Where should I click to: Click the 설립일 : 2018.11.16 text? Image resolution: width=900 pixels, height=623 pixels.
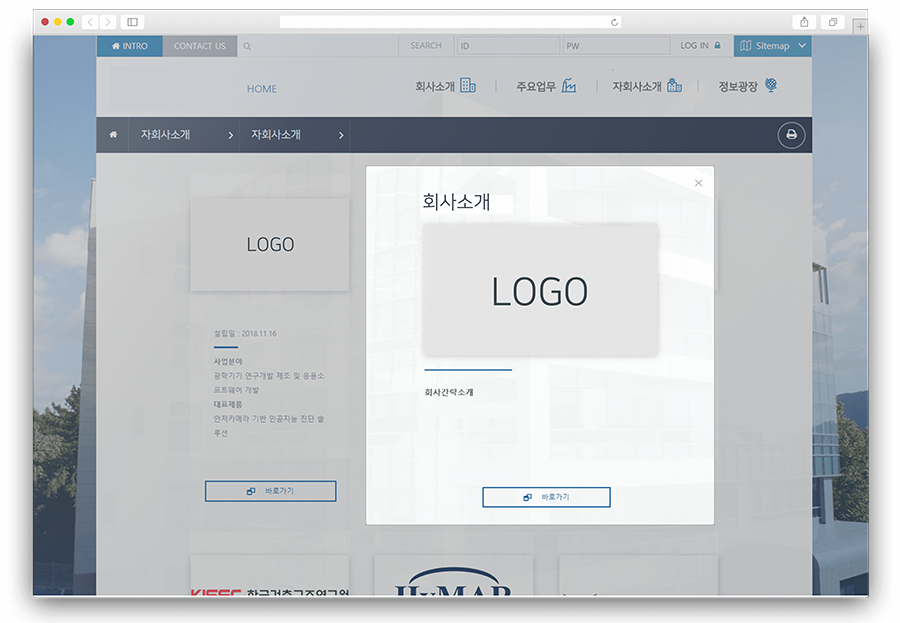(x=245, y=333)
